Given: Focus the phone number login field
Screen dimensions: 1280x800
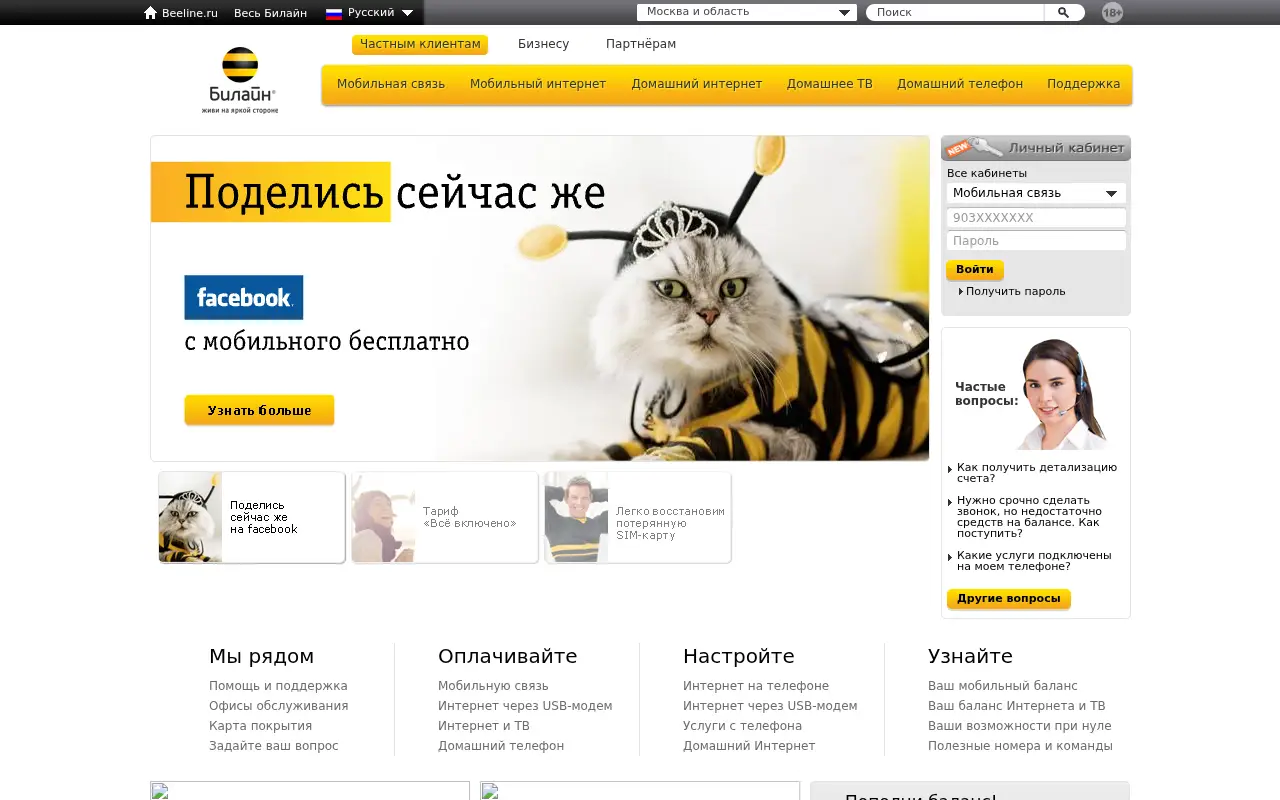Looking at the screenshot, I should click(x=1036, y=218).
